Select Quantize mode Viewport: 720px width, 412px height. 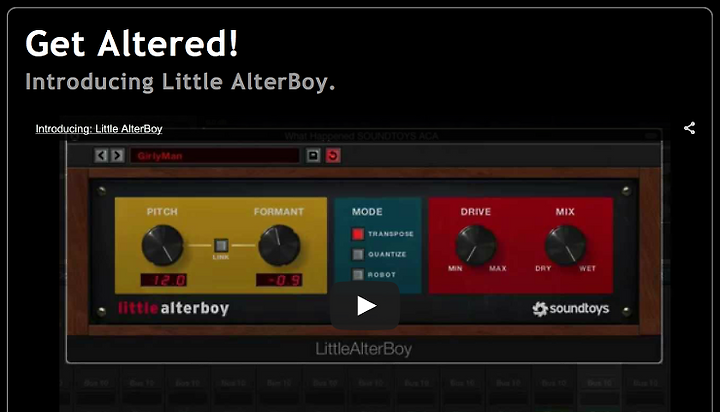[358, 254]
